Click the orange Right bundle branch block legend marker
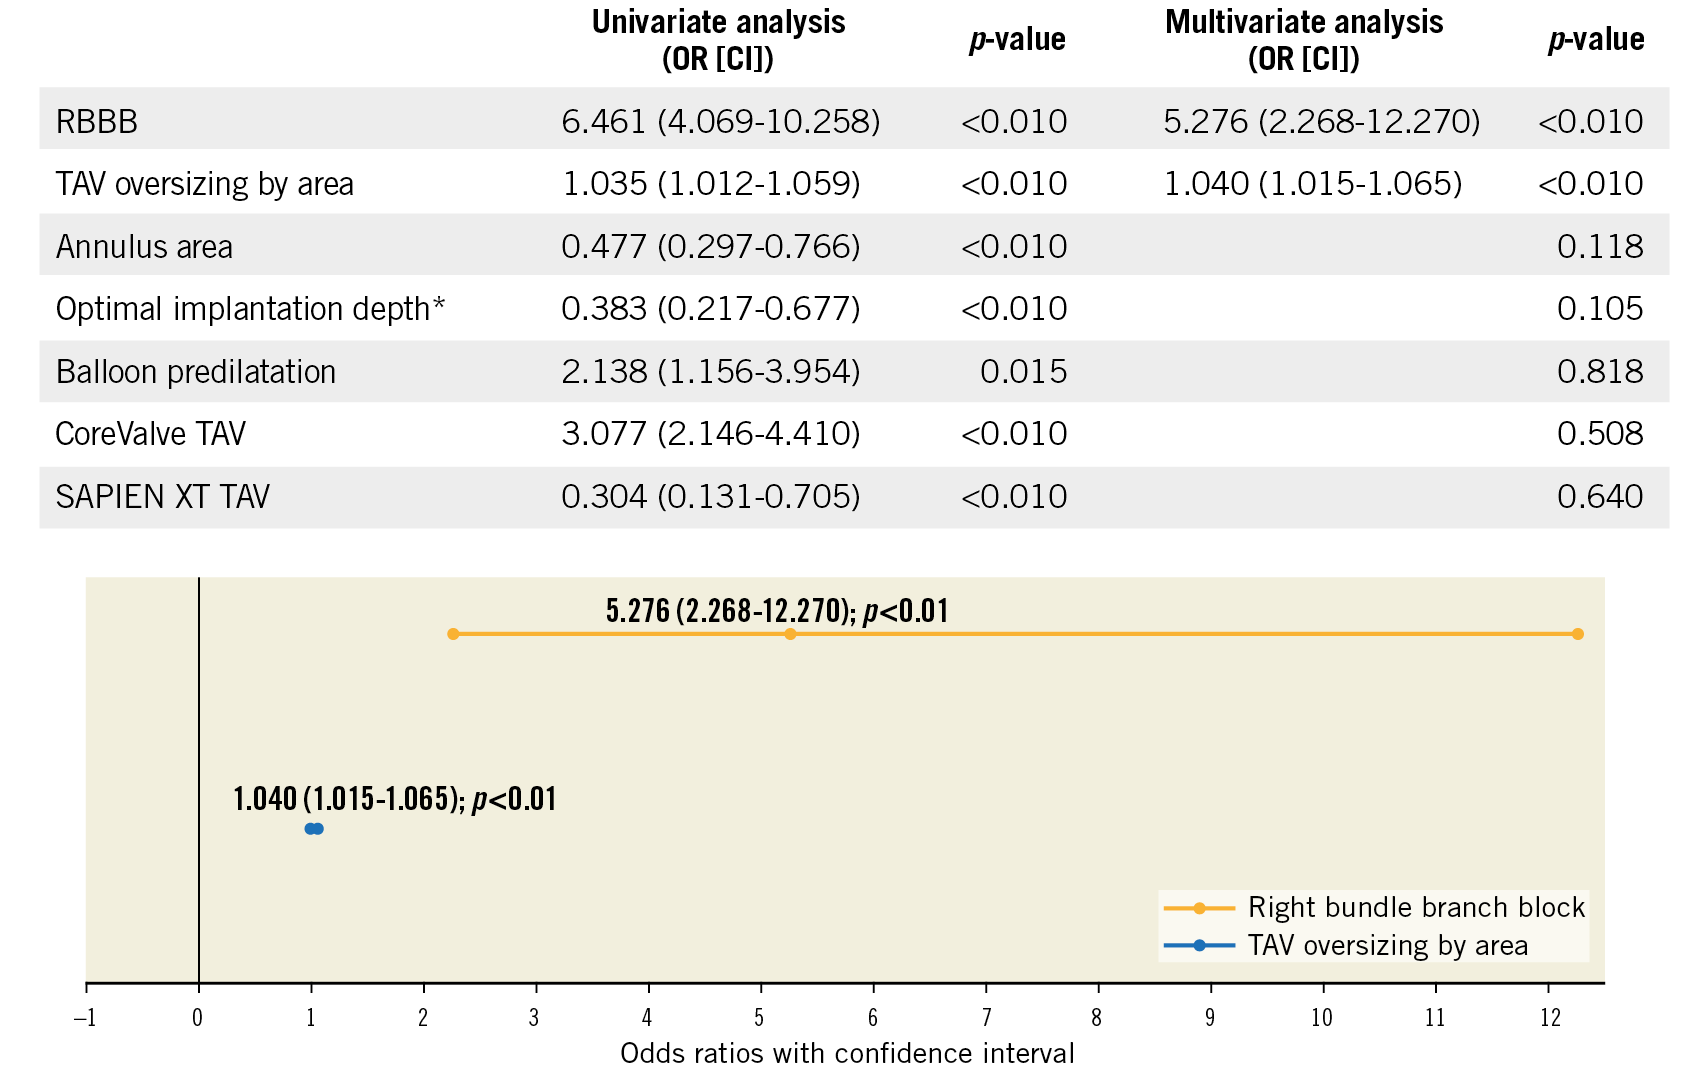This screenshot has height=1075, width=1687. point(1199,908)
